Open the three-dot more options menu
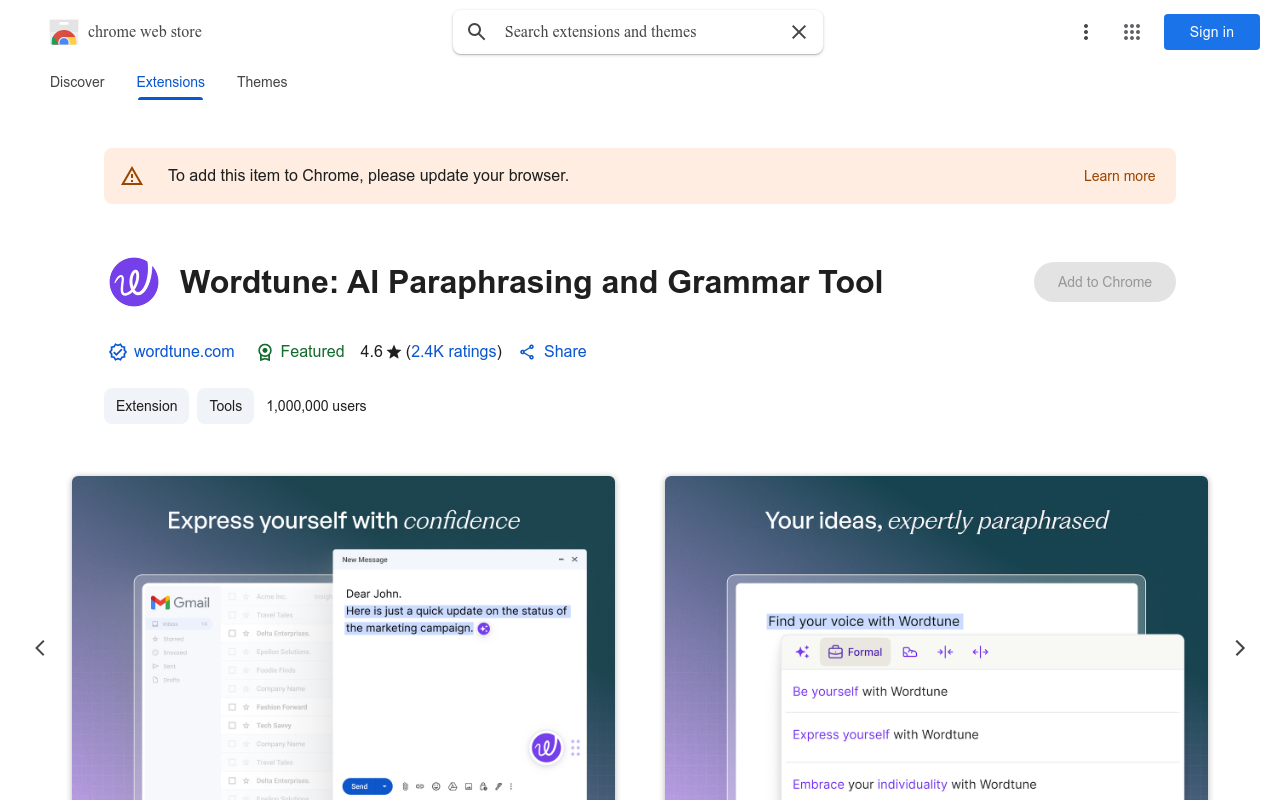 [x=1086, y=32]
